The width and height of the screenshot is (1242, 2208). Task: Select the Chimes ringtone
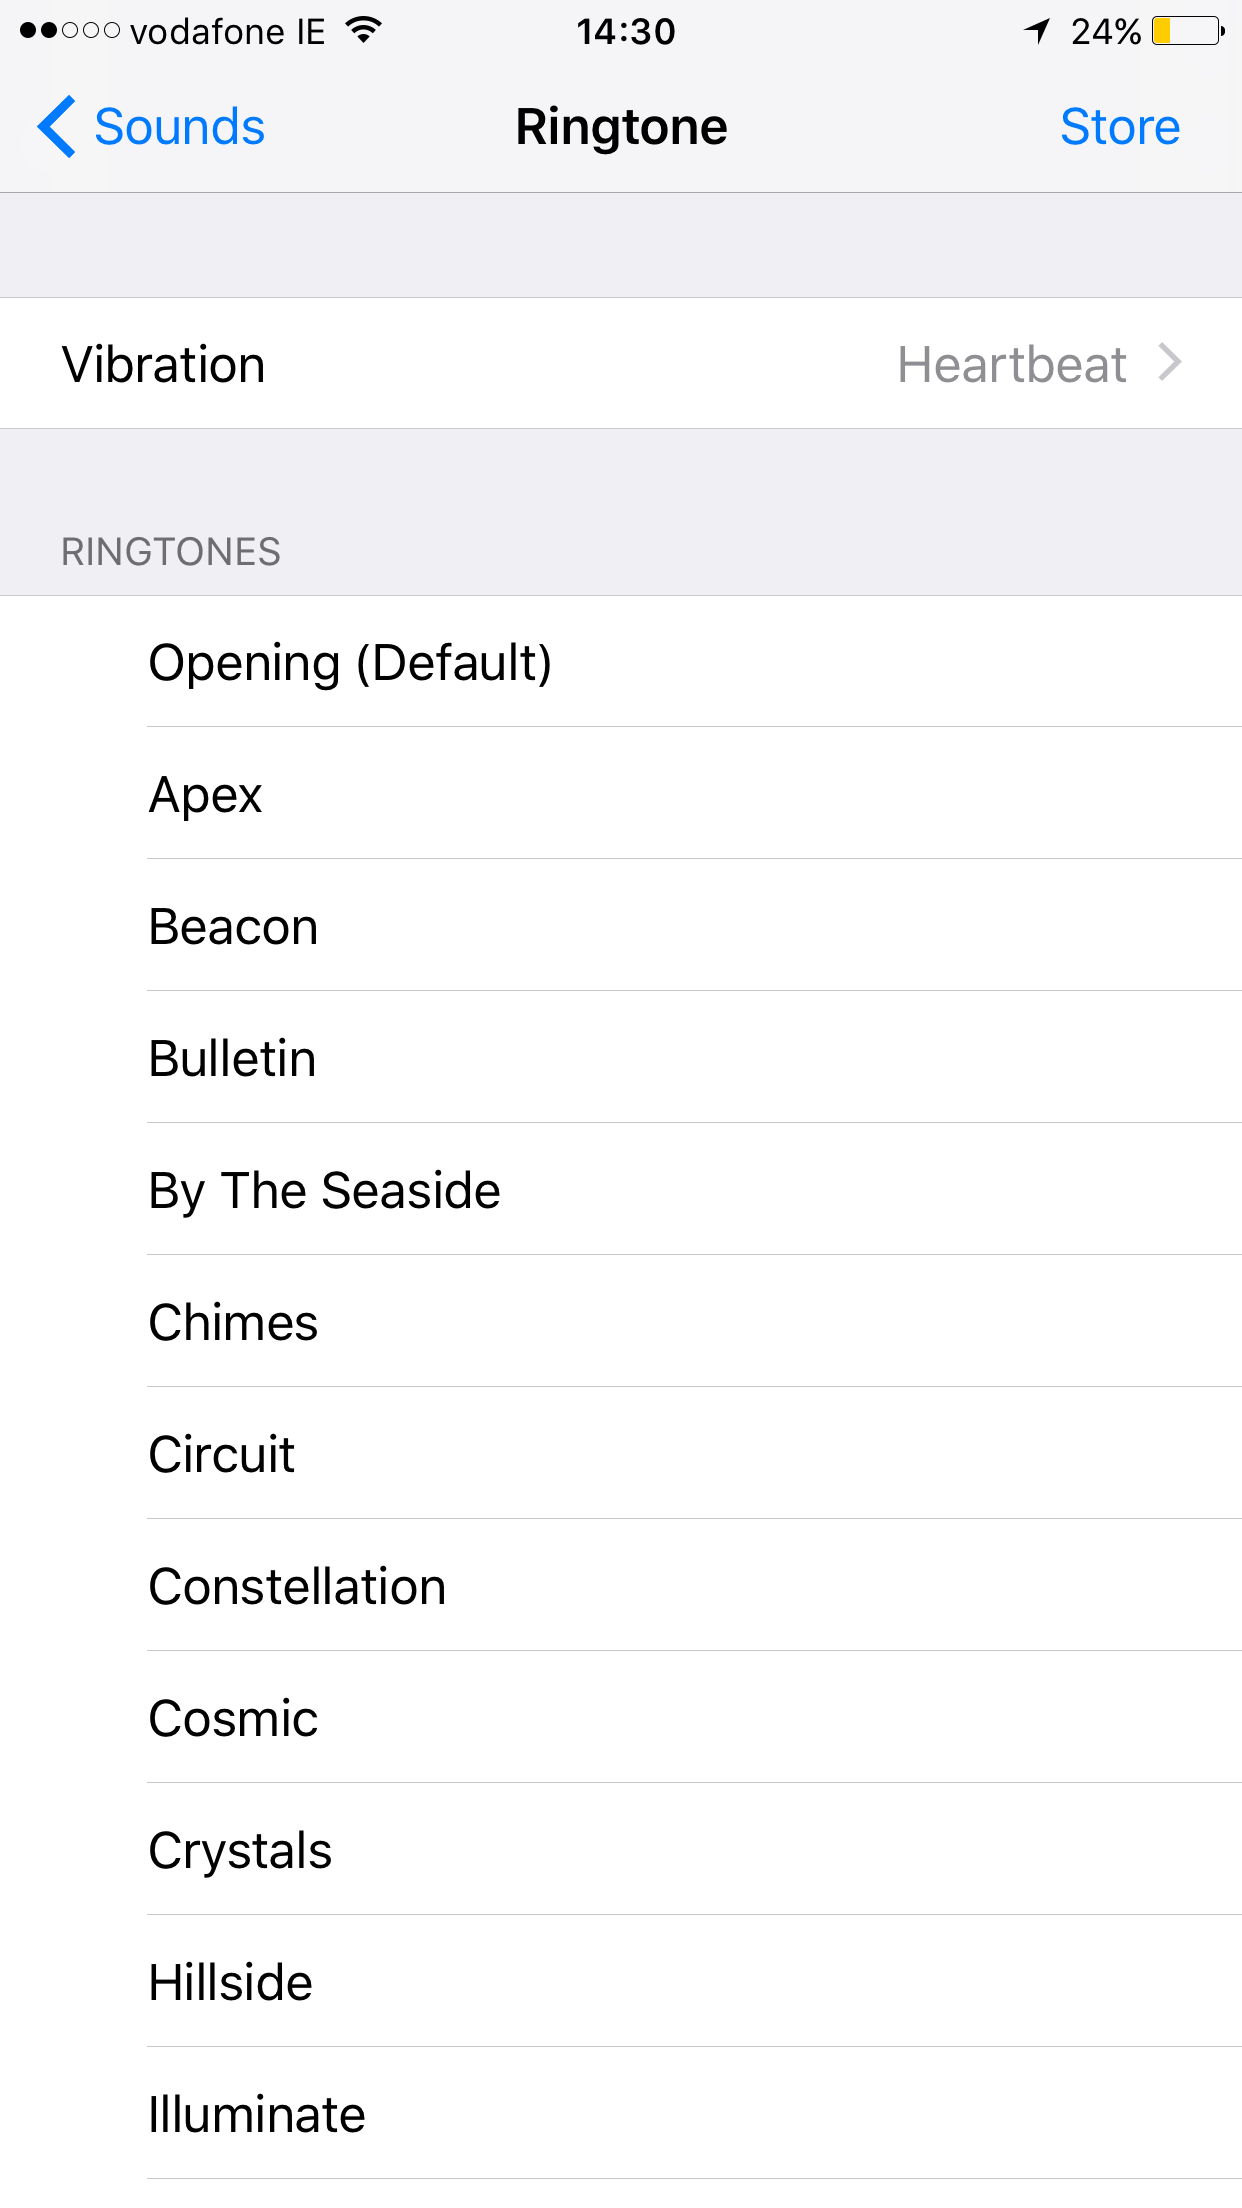point(232,1321)
